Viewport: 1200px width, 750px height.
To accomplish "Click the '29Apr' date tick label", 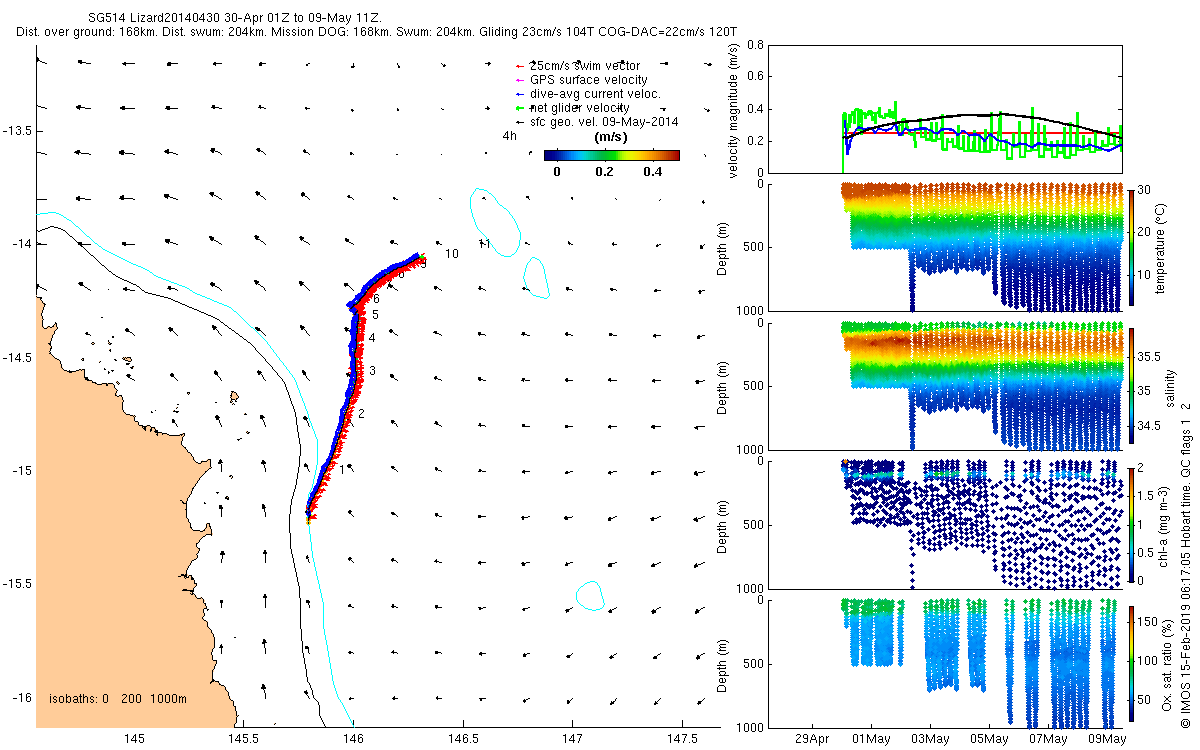I will (x=812, y=739).
